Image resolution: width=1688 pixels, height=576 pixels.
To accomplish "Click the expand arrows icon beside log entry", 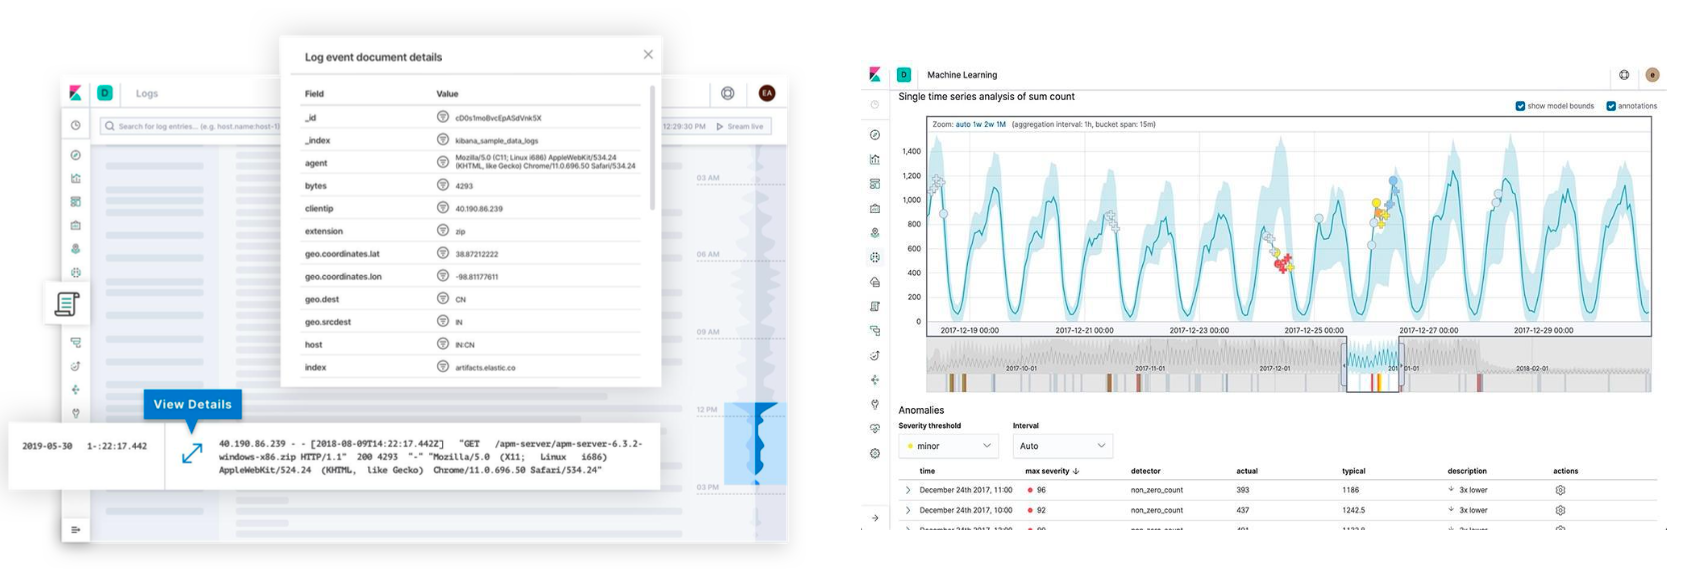I will coord(192,453).
